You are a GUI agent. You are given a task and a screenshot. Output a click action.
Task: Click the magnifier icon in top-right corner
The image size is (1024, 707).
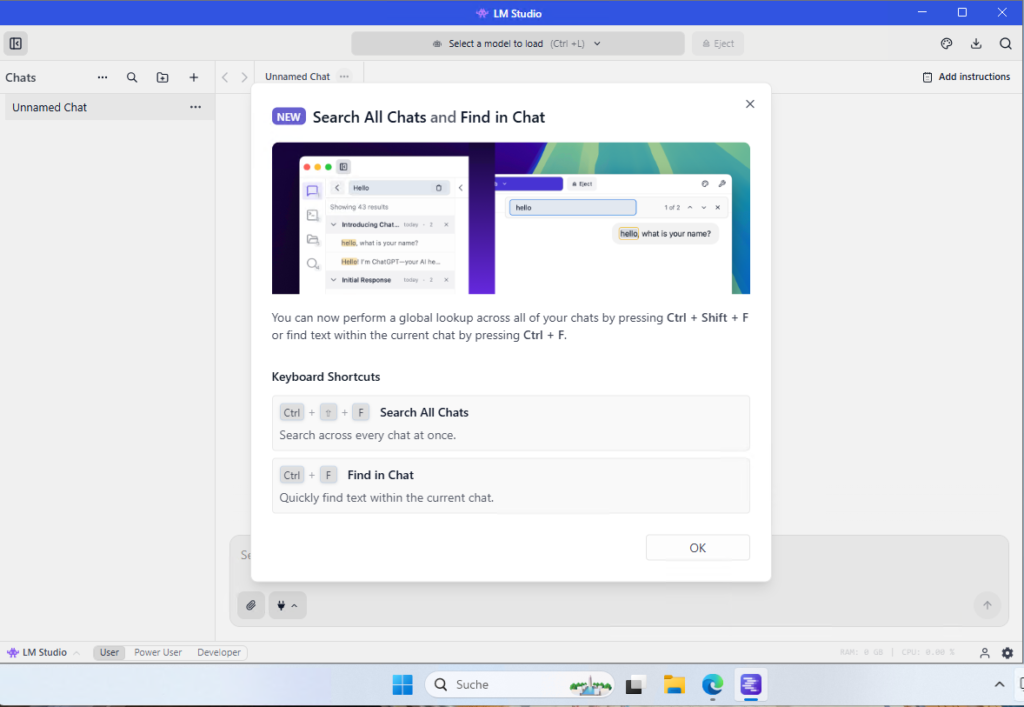(1006, 44)
